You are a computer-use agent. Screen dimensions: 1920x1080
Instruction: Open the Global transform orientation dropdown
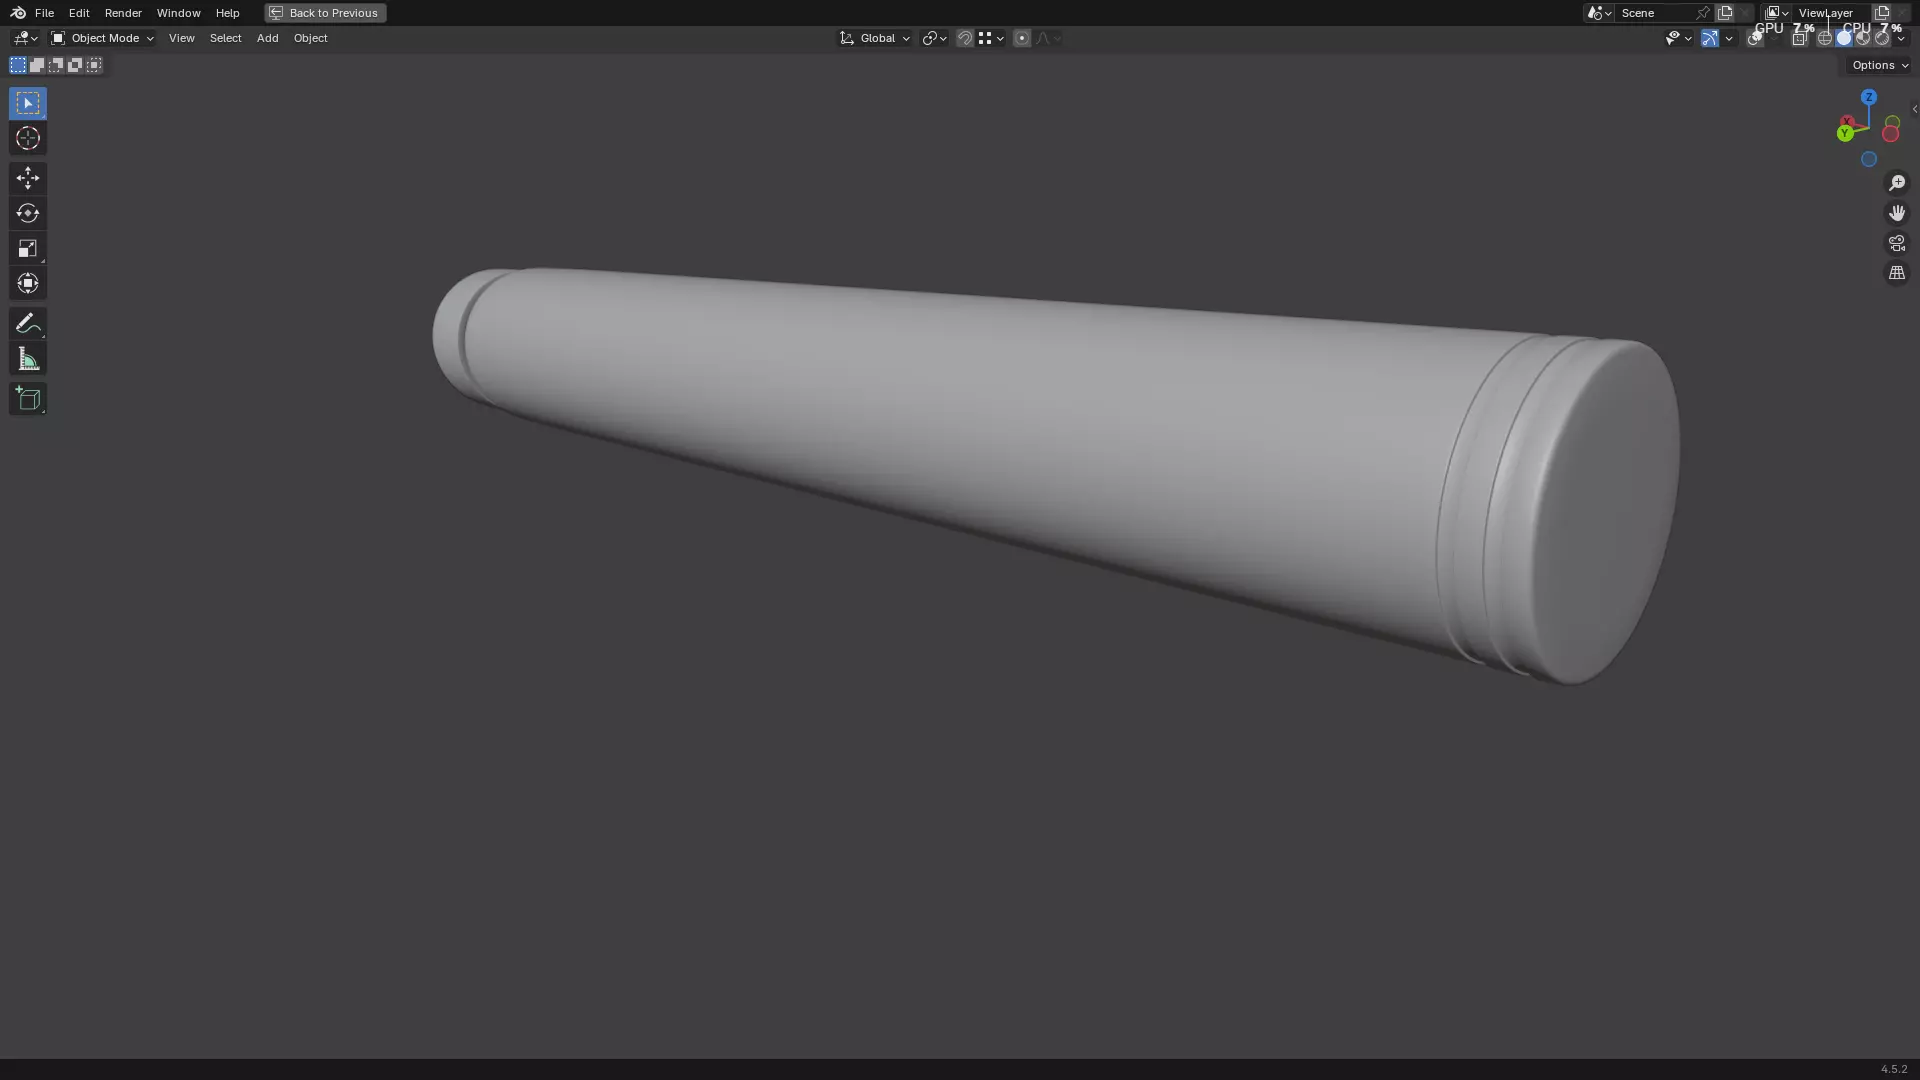[875, 38]
